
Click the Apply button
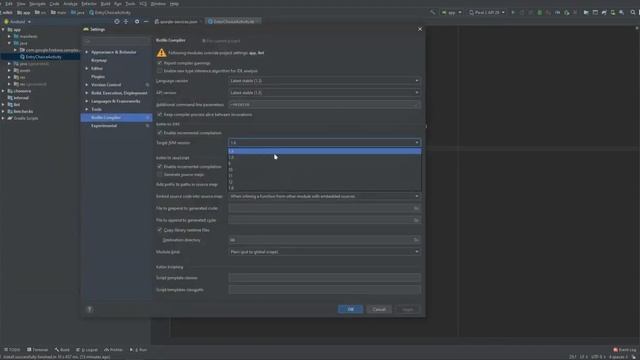(408, 309)
